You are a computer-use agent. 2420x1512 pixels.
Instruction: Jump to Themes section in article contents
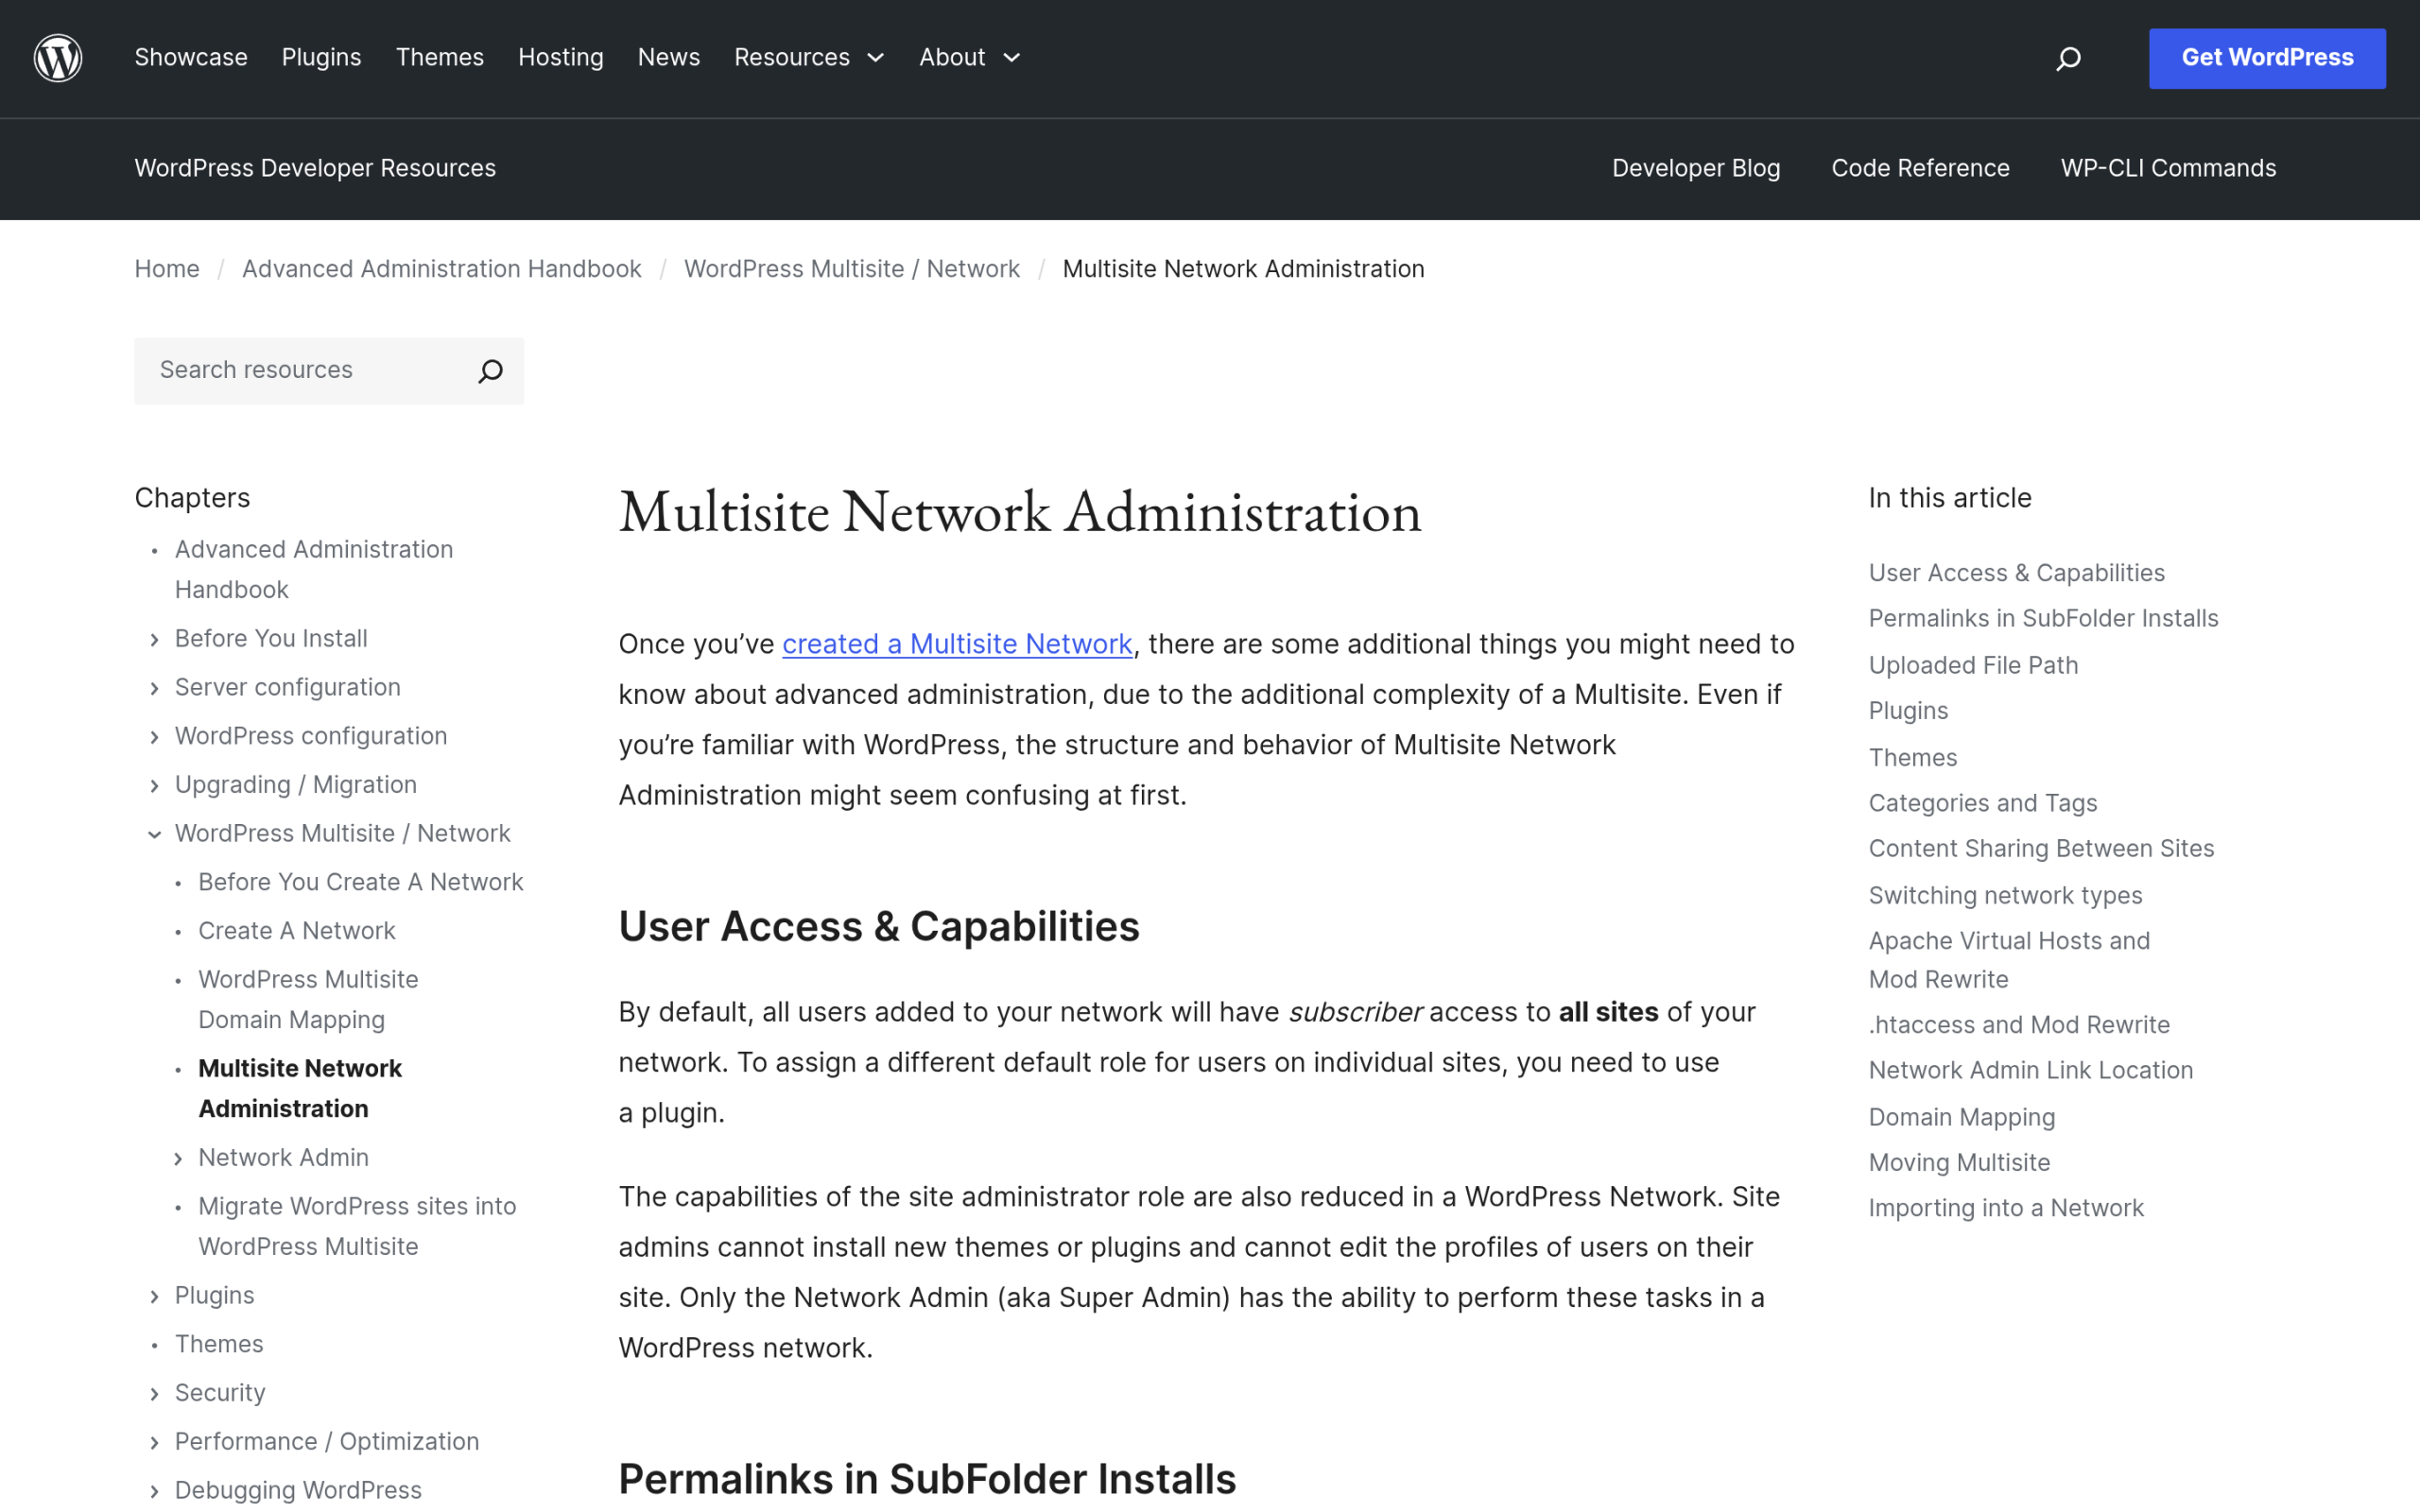coord(1913,758)
